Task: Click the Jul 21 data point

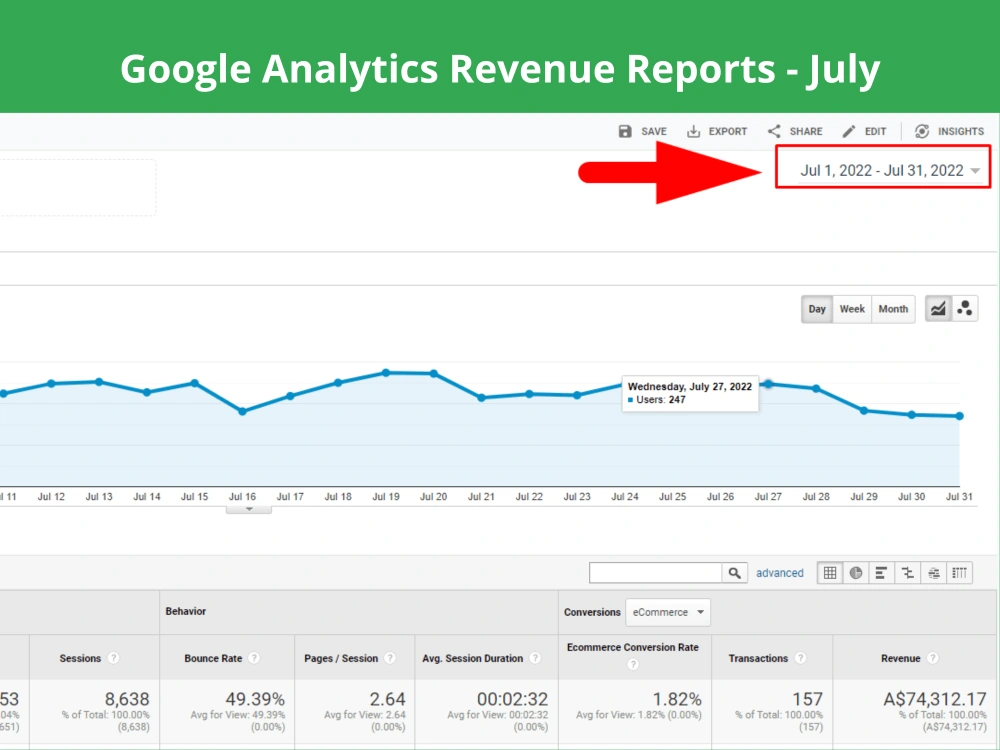Action: (x=482, y=397)
